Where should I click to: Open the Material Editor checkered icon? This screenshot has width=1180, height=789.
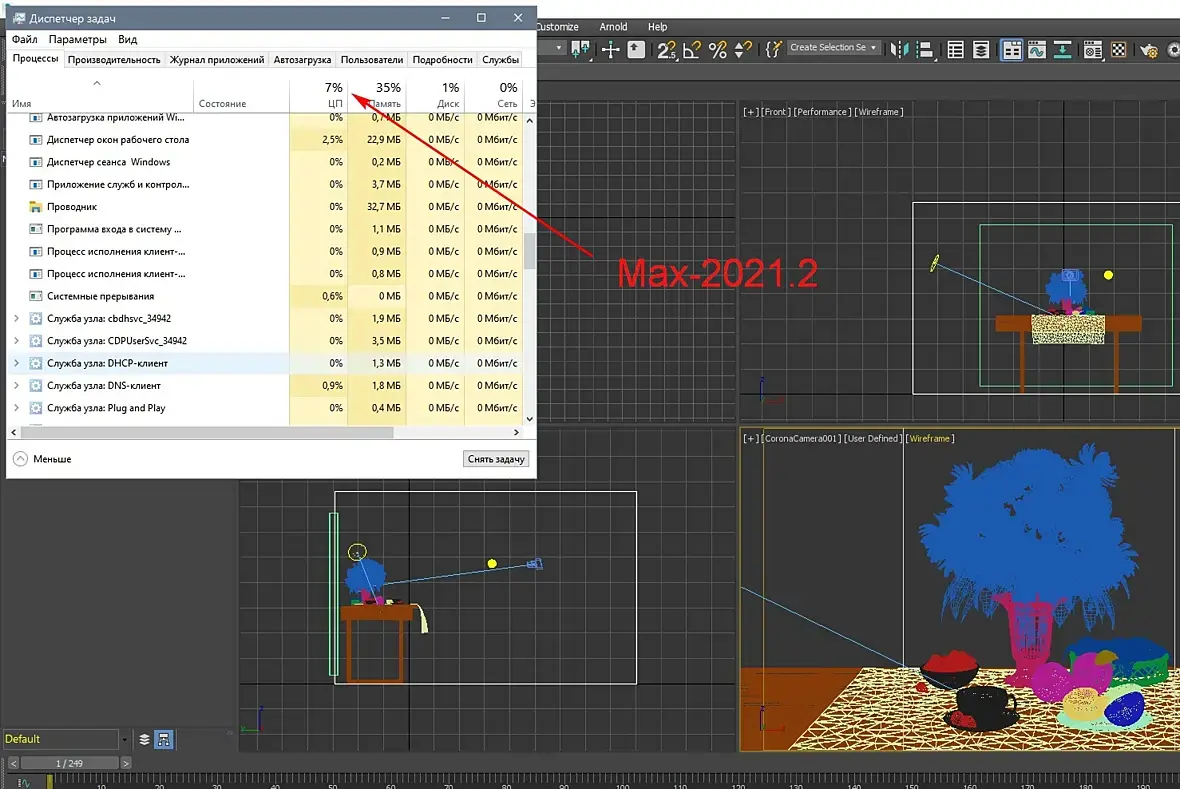1118,49
